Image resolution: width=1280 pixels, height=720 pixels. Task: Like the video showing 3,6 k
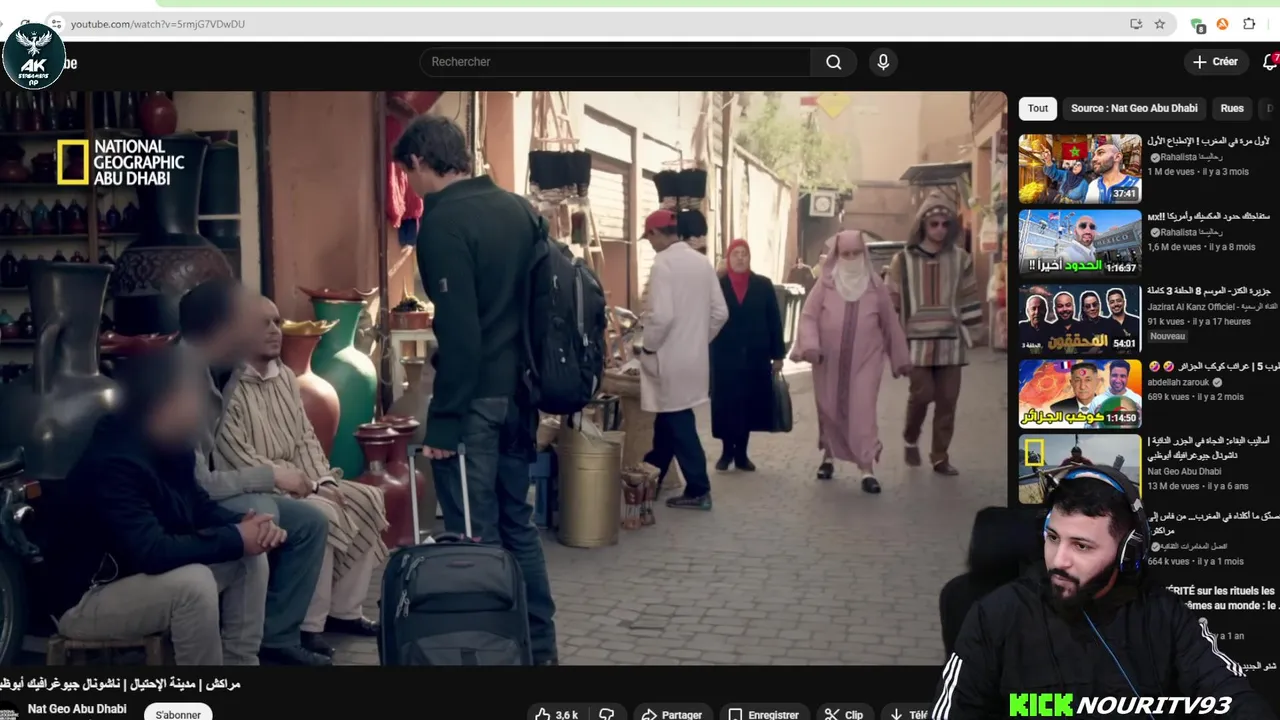(556, 714)
